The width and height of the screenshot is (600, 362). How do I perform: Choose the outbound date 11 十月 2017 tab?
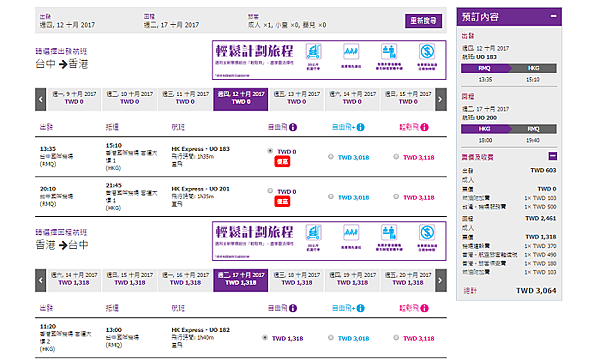(185, 99)
